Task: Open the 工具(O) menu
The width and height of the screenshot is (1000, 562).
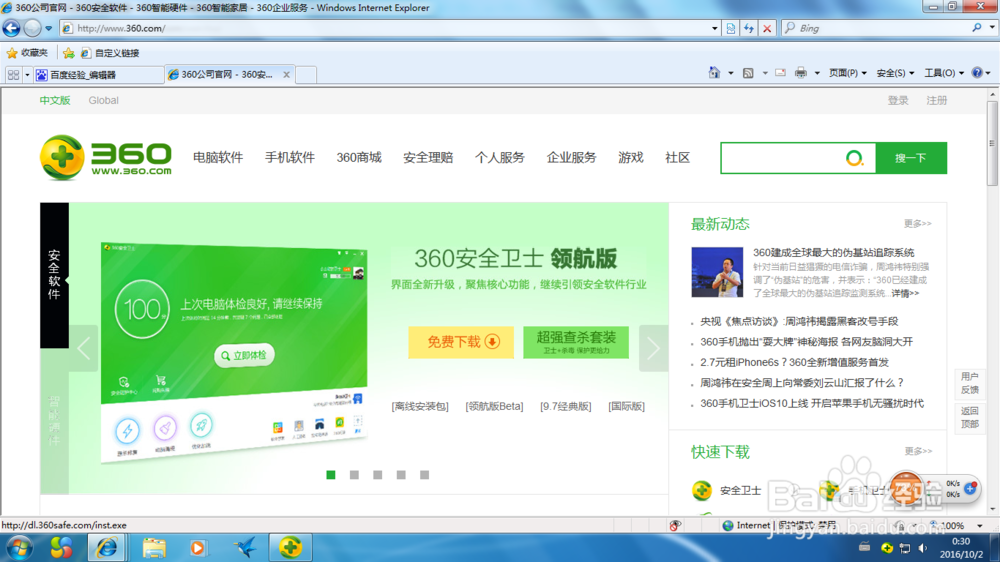Action: tap(944, 73)
